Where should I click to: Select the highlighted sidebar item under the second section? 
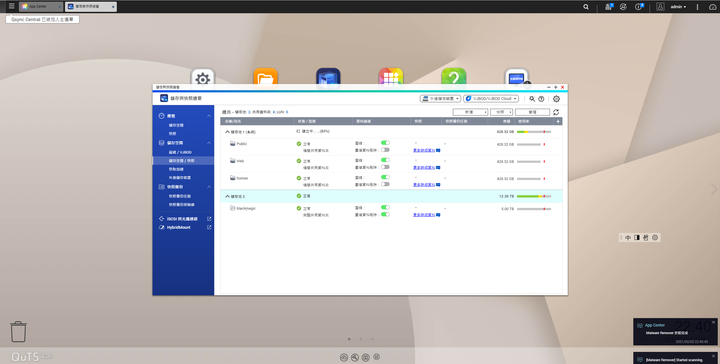pyautogui.click(x=183, y=161)
